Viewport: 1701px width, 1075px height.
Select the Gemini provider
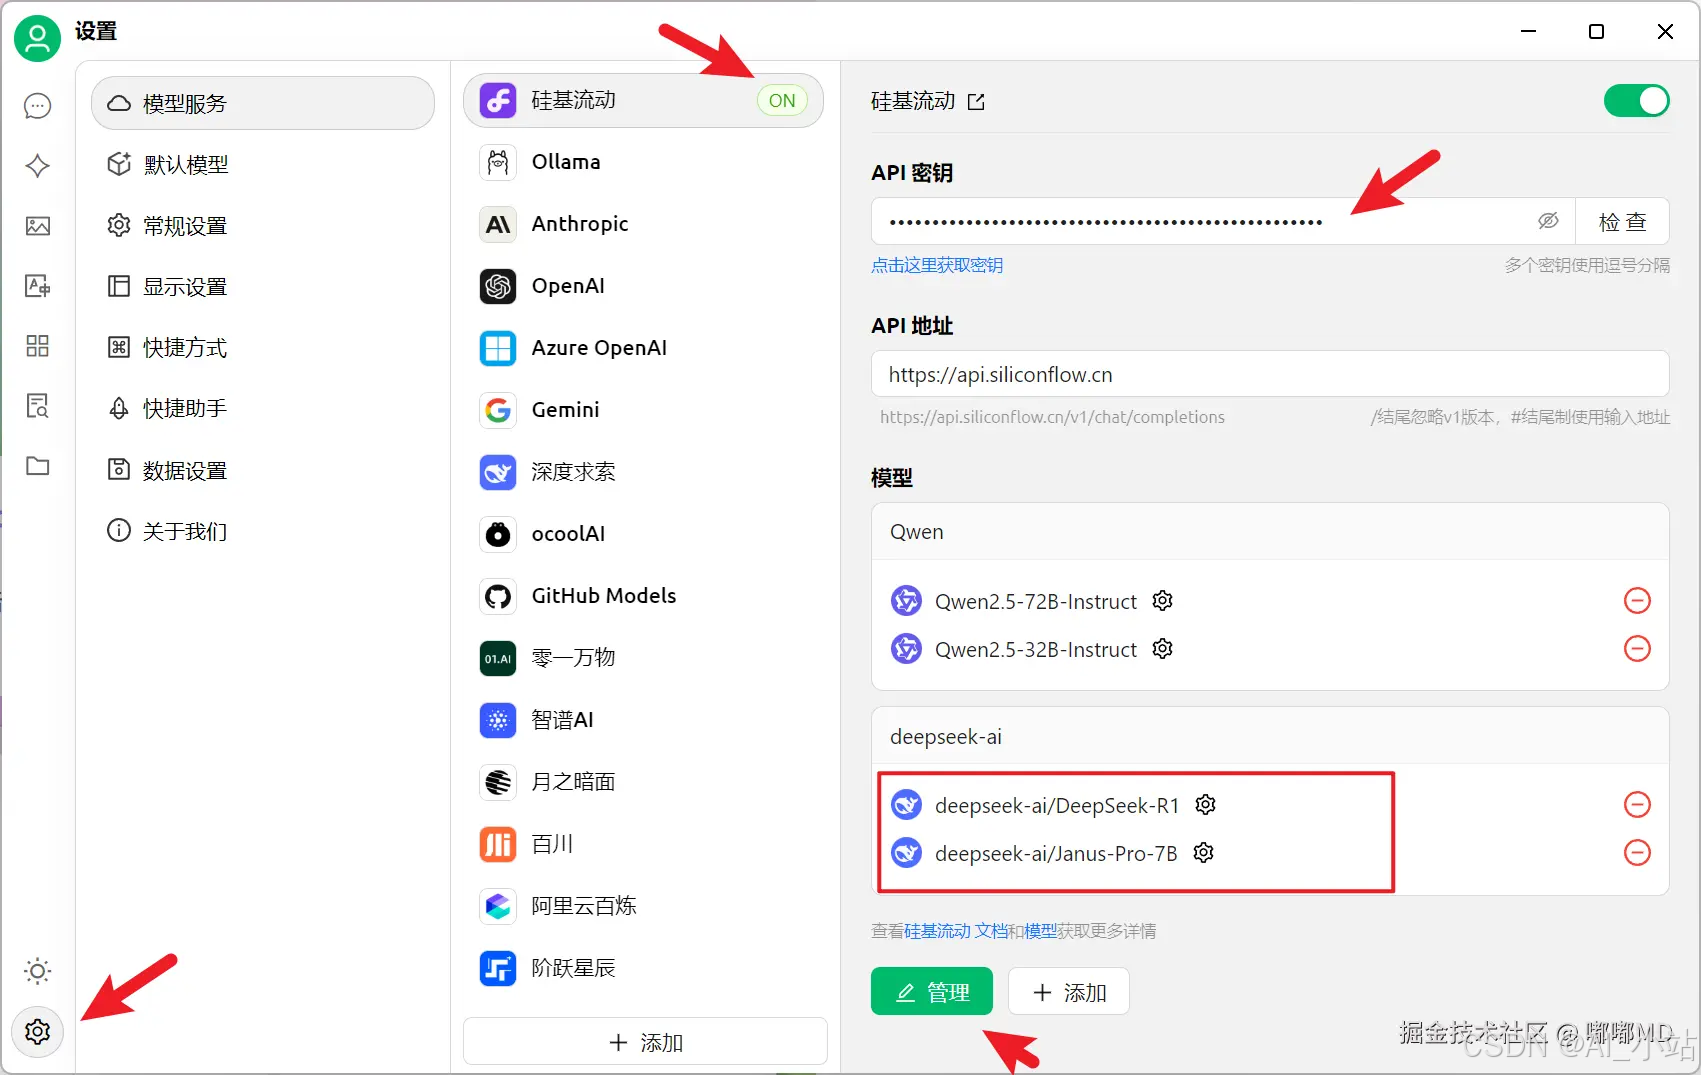pos(643,410)
